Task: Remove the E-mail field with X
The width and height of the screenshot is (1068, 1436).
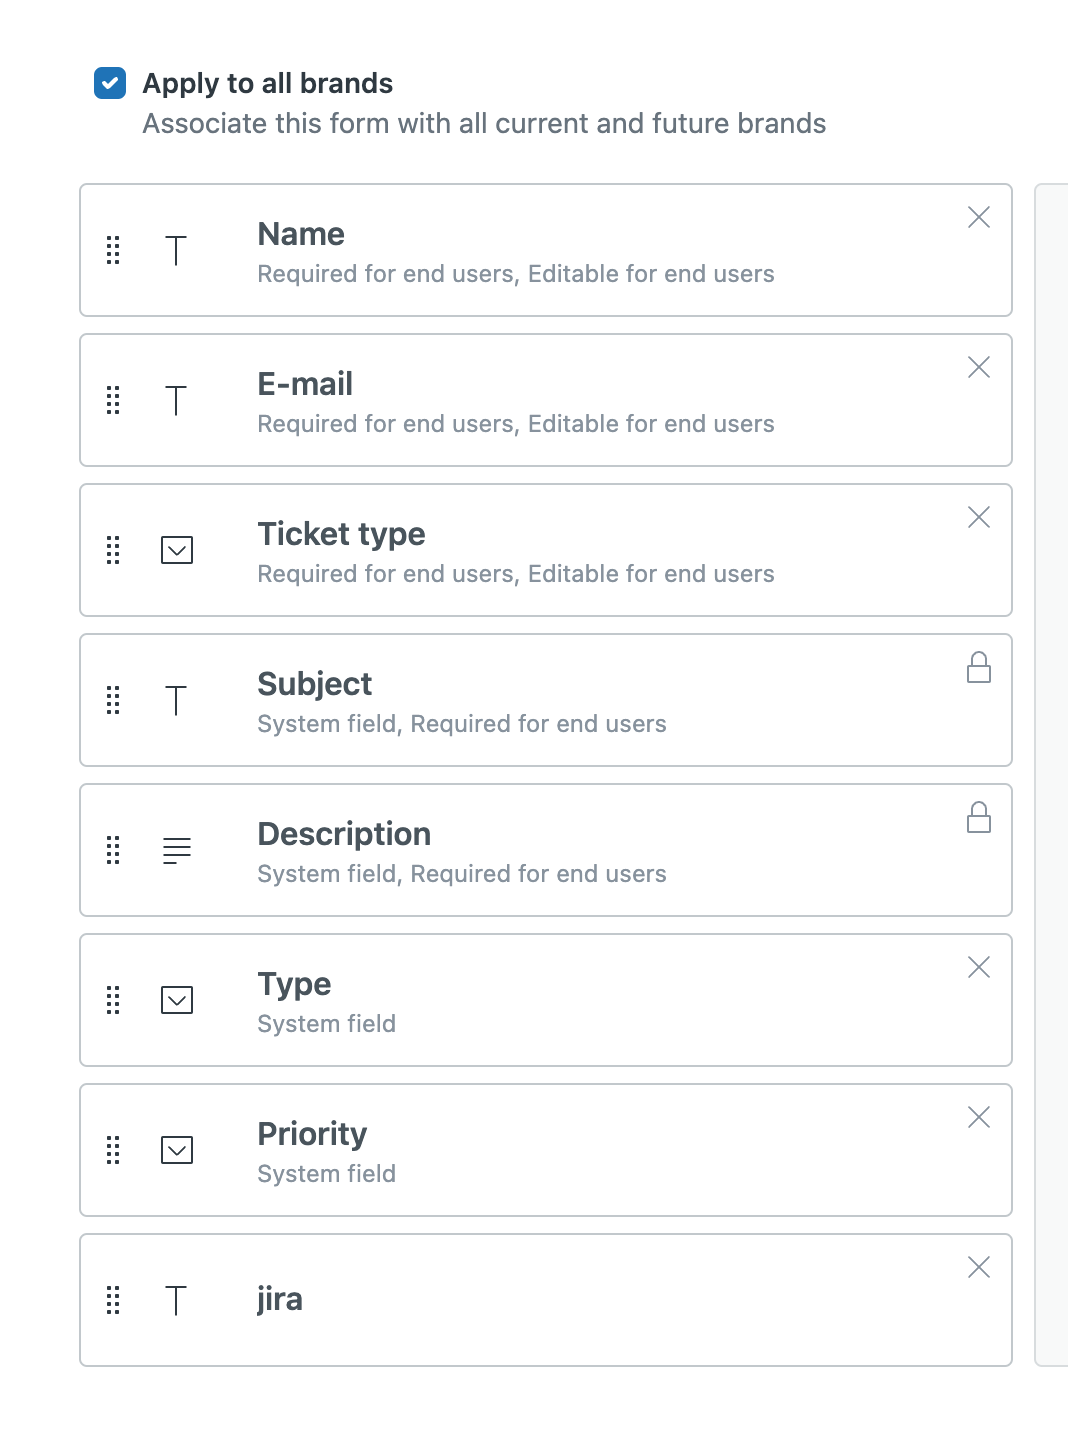Action: pos(979,368)
